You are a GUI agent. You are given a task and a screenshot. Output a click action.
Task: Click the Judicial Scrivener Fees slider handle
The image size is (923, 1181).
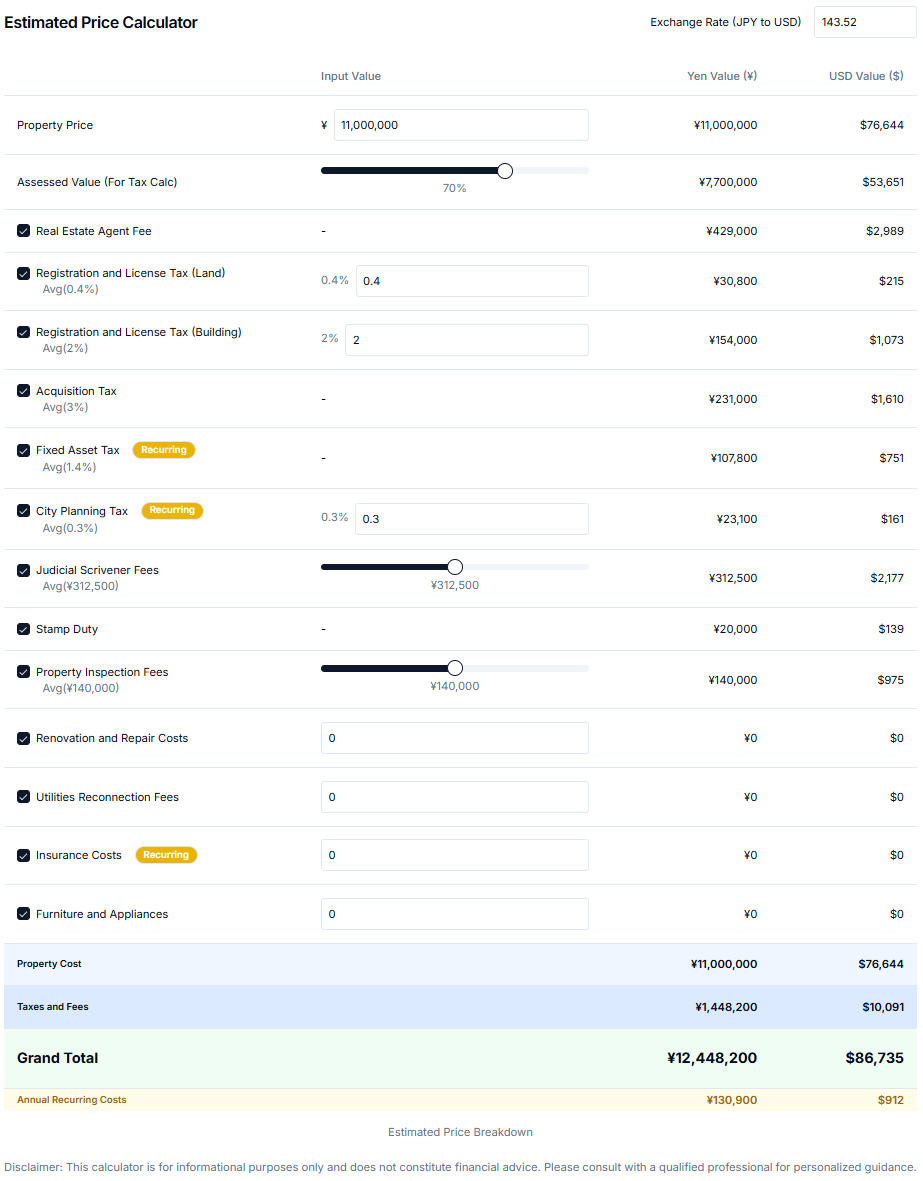pyautogui.click(x=454, y=567)
